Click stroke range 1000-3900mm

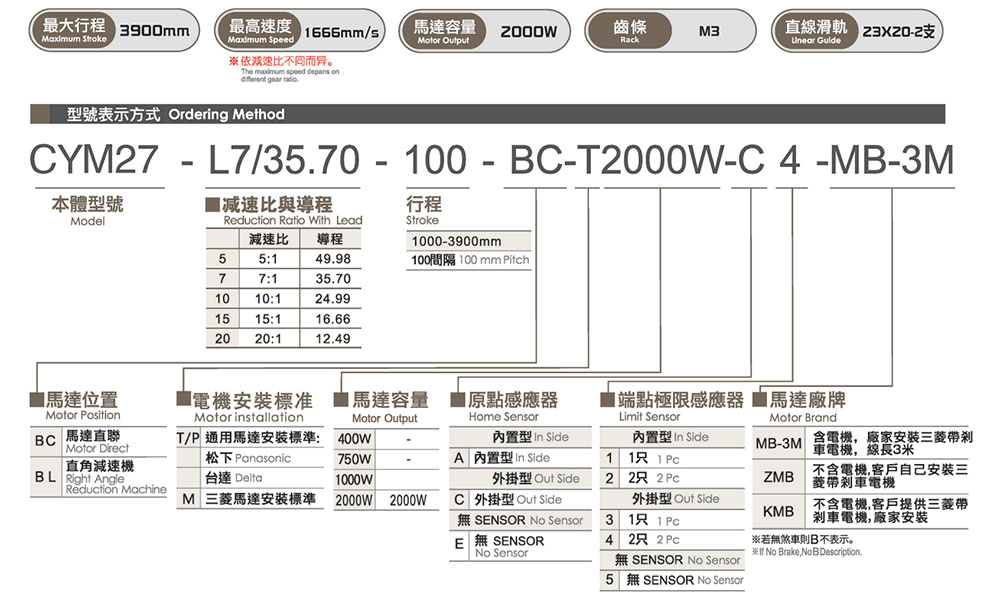click(x=469, y=241)
